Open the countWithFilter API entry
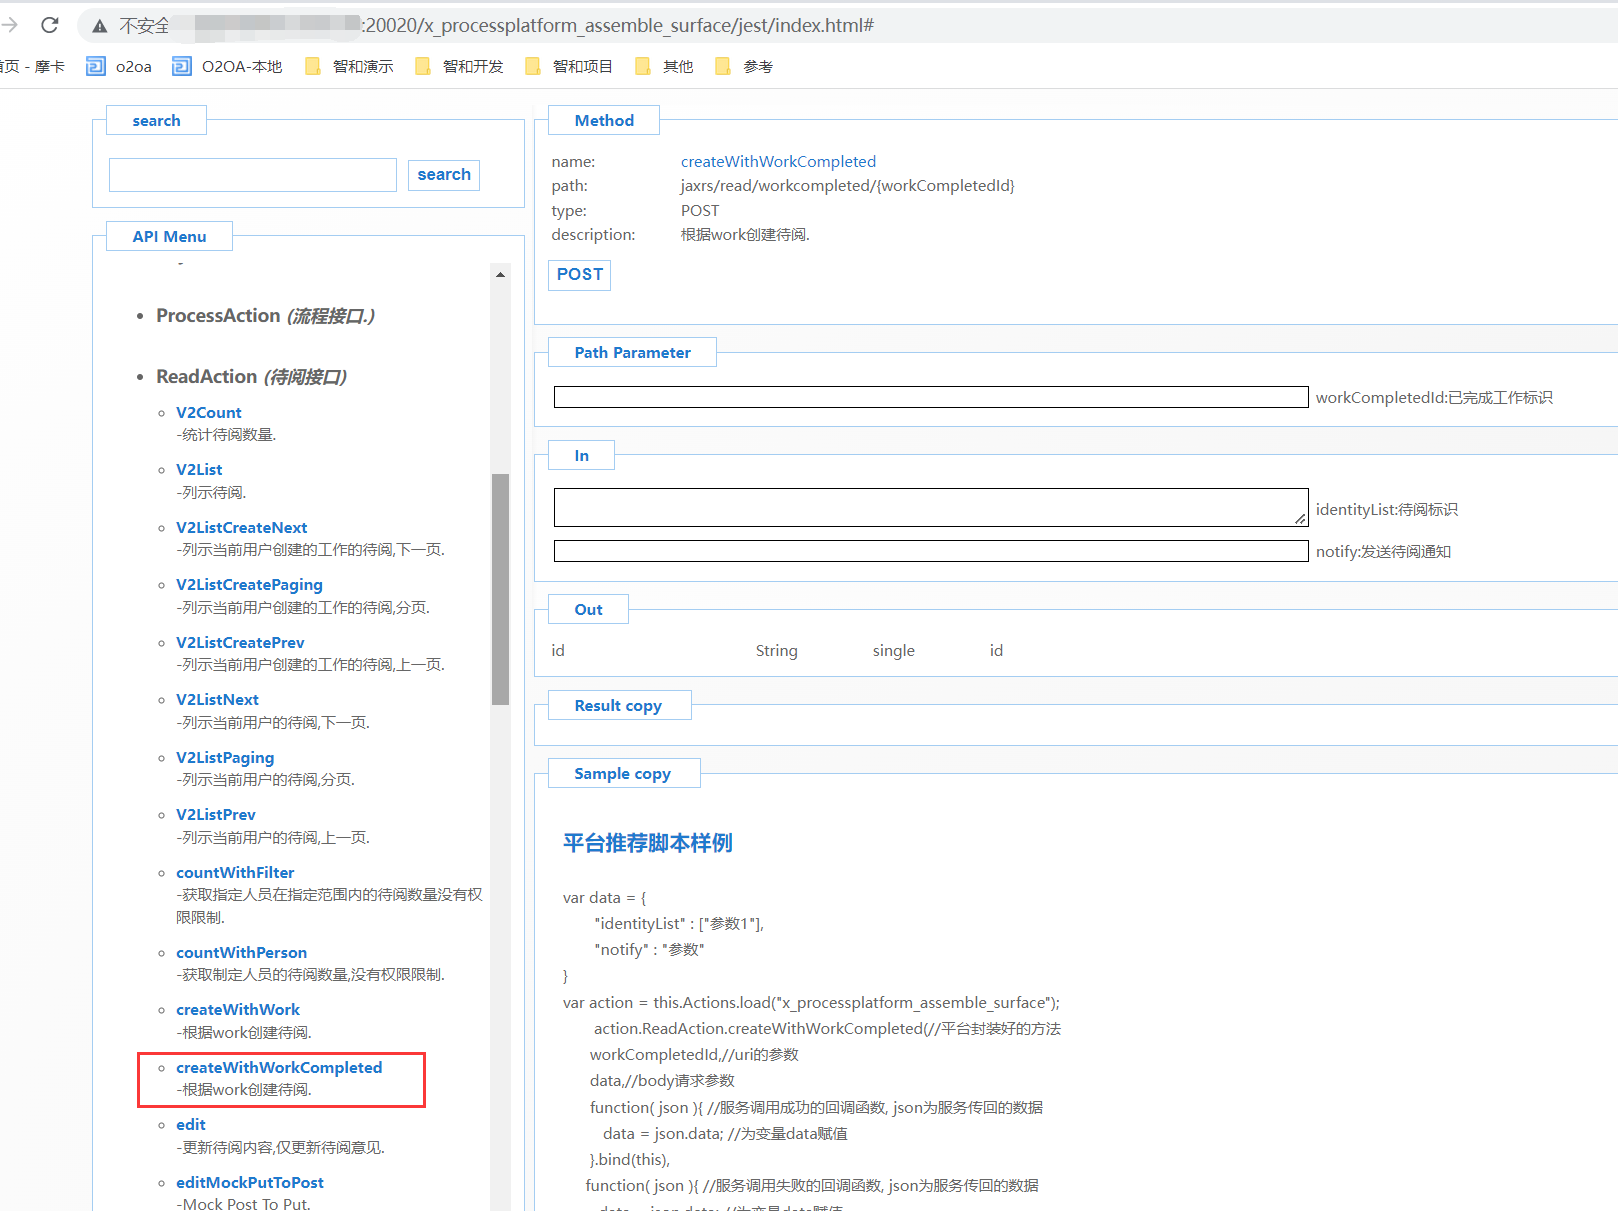 [x=235, y=873]
